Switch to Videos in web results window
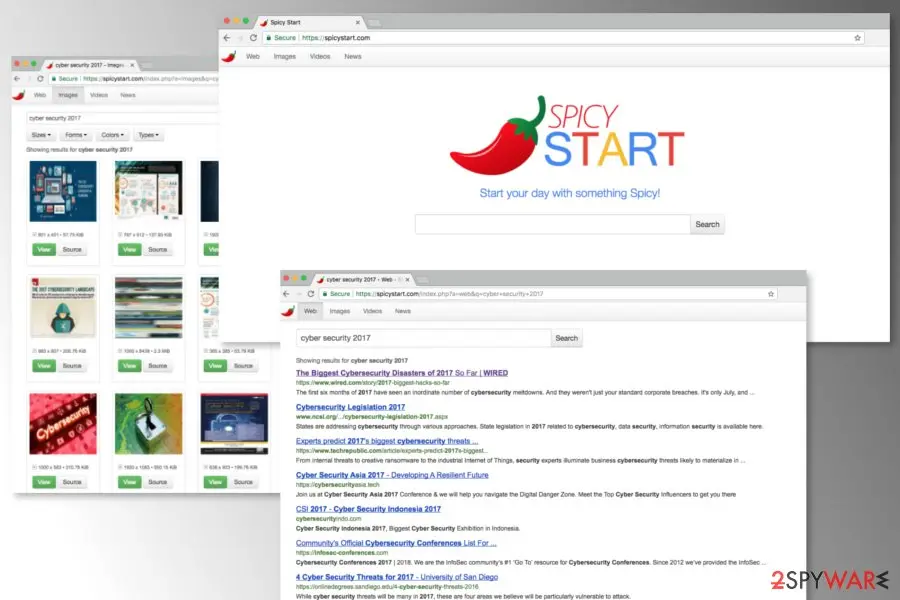The image size is (900, 600). (373, 311)
